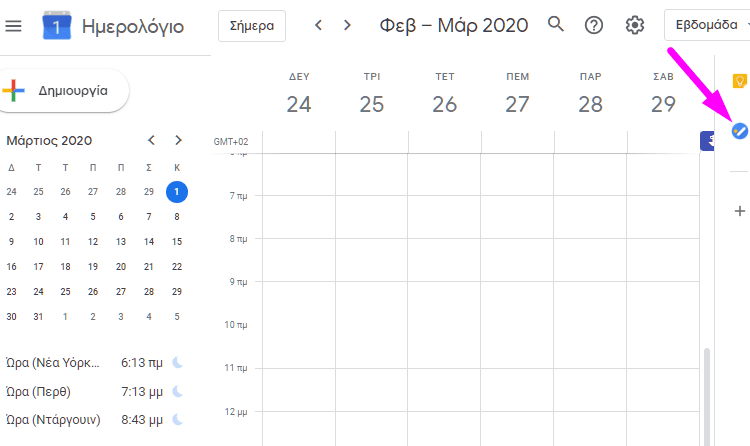Click the Σήμερα button
750x446 pixels.
tap(252, 26)
